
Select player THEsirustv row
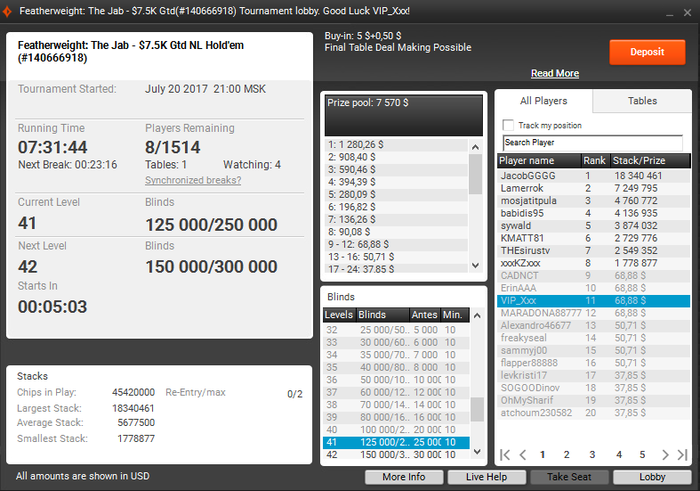[x=593, y=251]
